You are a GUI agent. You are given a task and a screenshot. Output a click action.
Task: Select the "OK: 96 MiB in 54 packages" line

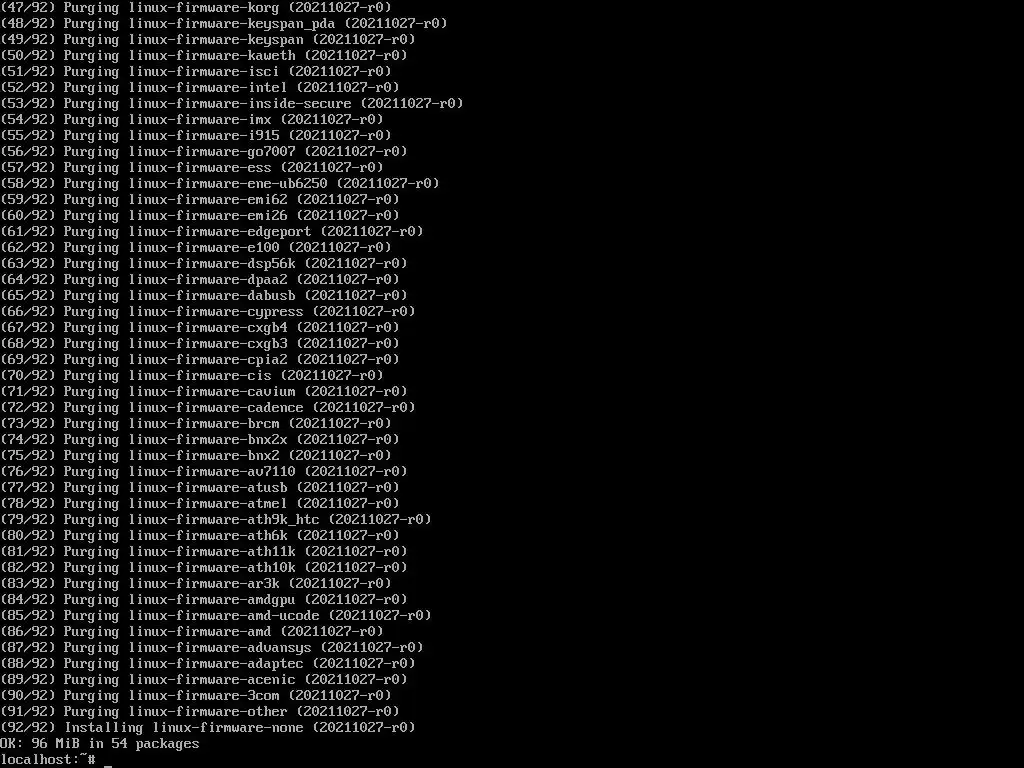[x=100, y=743]
